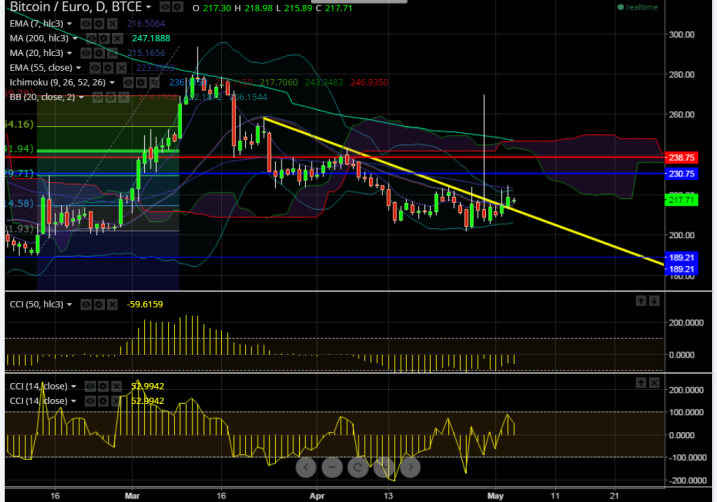The width and height of the screenshot is (717, 502).
Task: Hide the CCI (50, hlc3) indicator
Action: pyautogui.click(x=86, y=304)
